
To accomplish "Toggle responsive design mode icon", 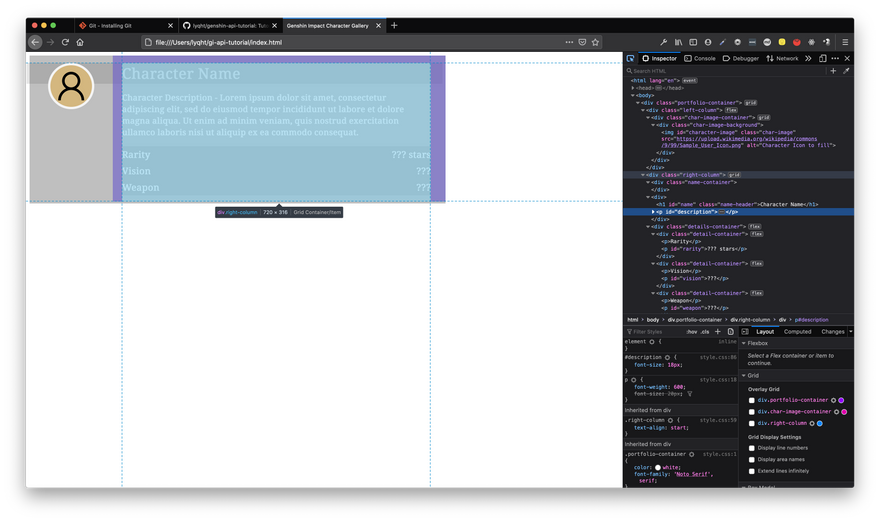I will 822,59.
